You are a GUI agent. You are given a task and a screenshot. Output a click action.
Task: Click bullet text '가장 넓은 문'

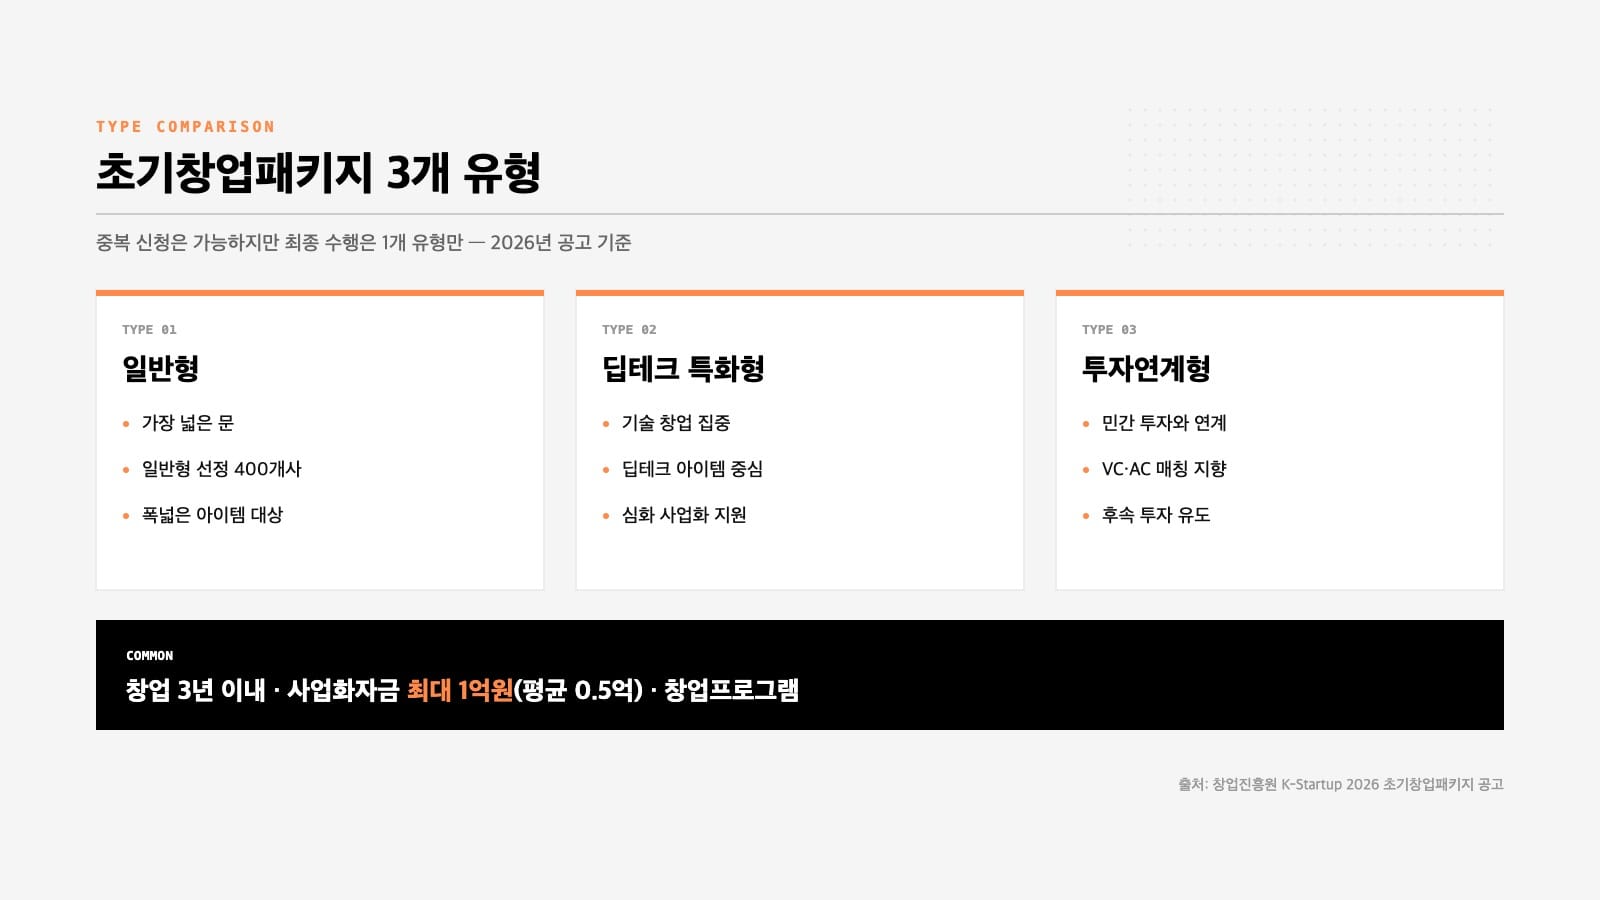coord(188,423)
